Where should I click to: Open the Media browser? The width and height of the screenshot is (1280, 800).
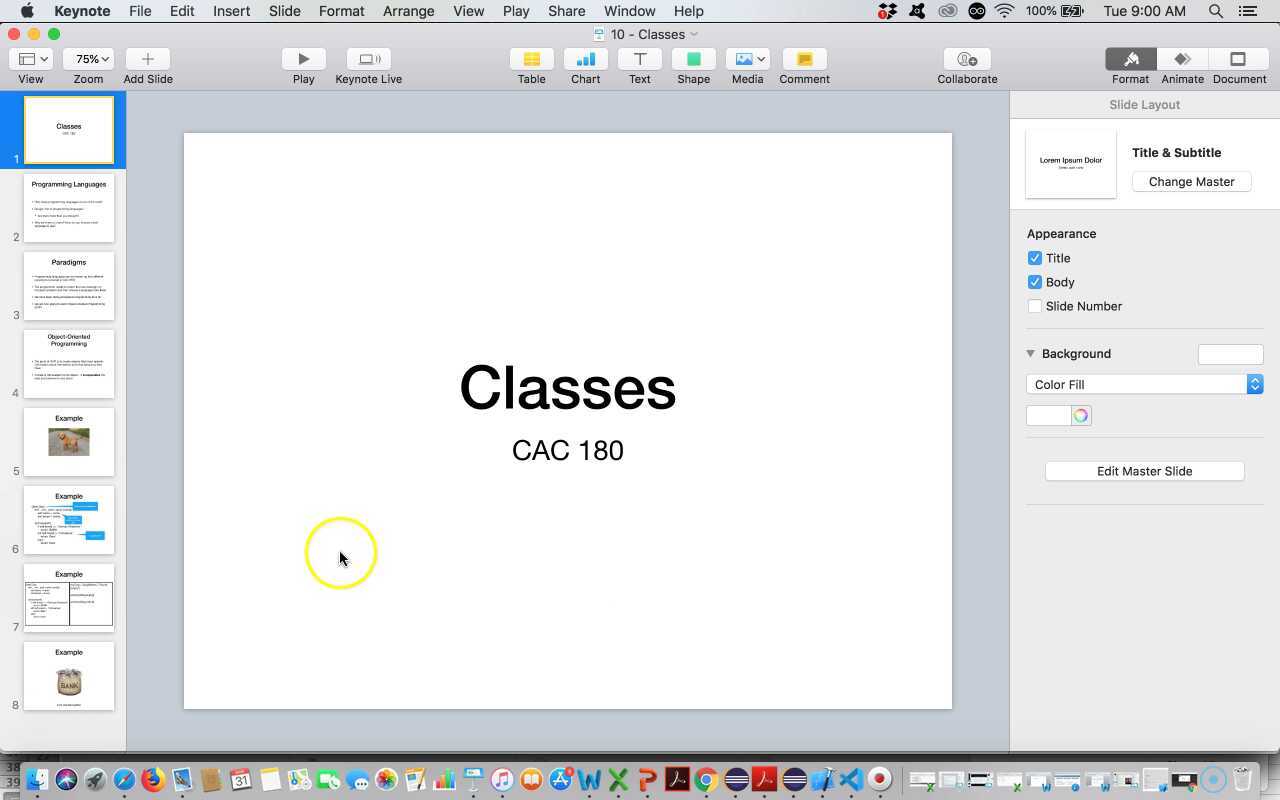(x=747, y=65)
